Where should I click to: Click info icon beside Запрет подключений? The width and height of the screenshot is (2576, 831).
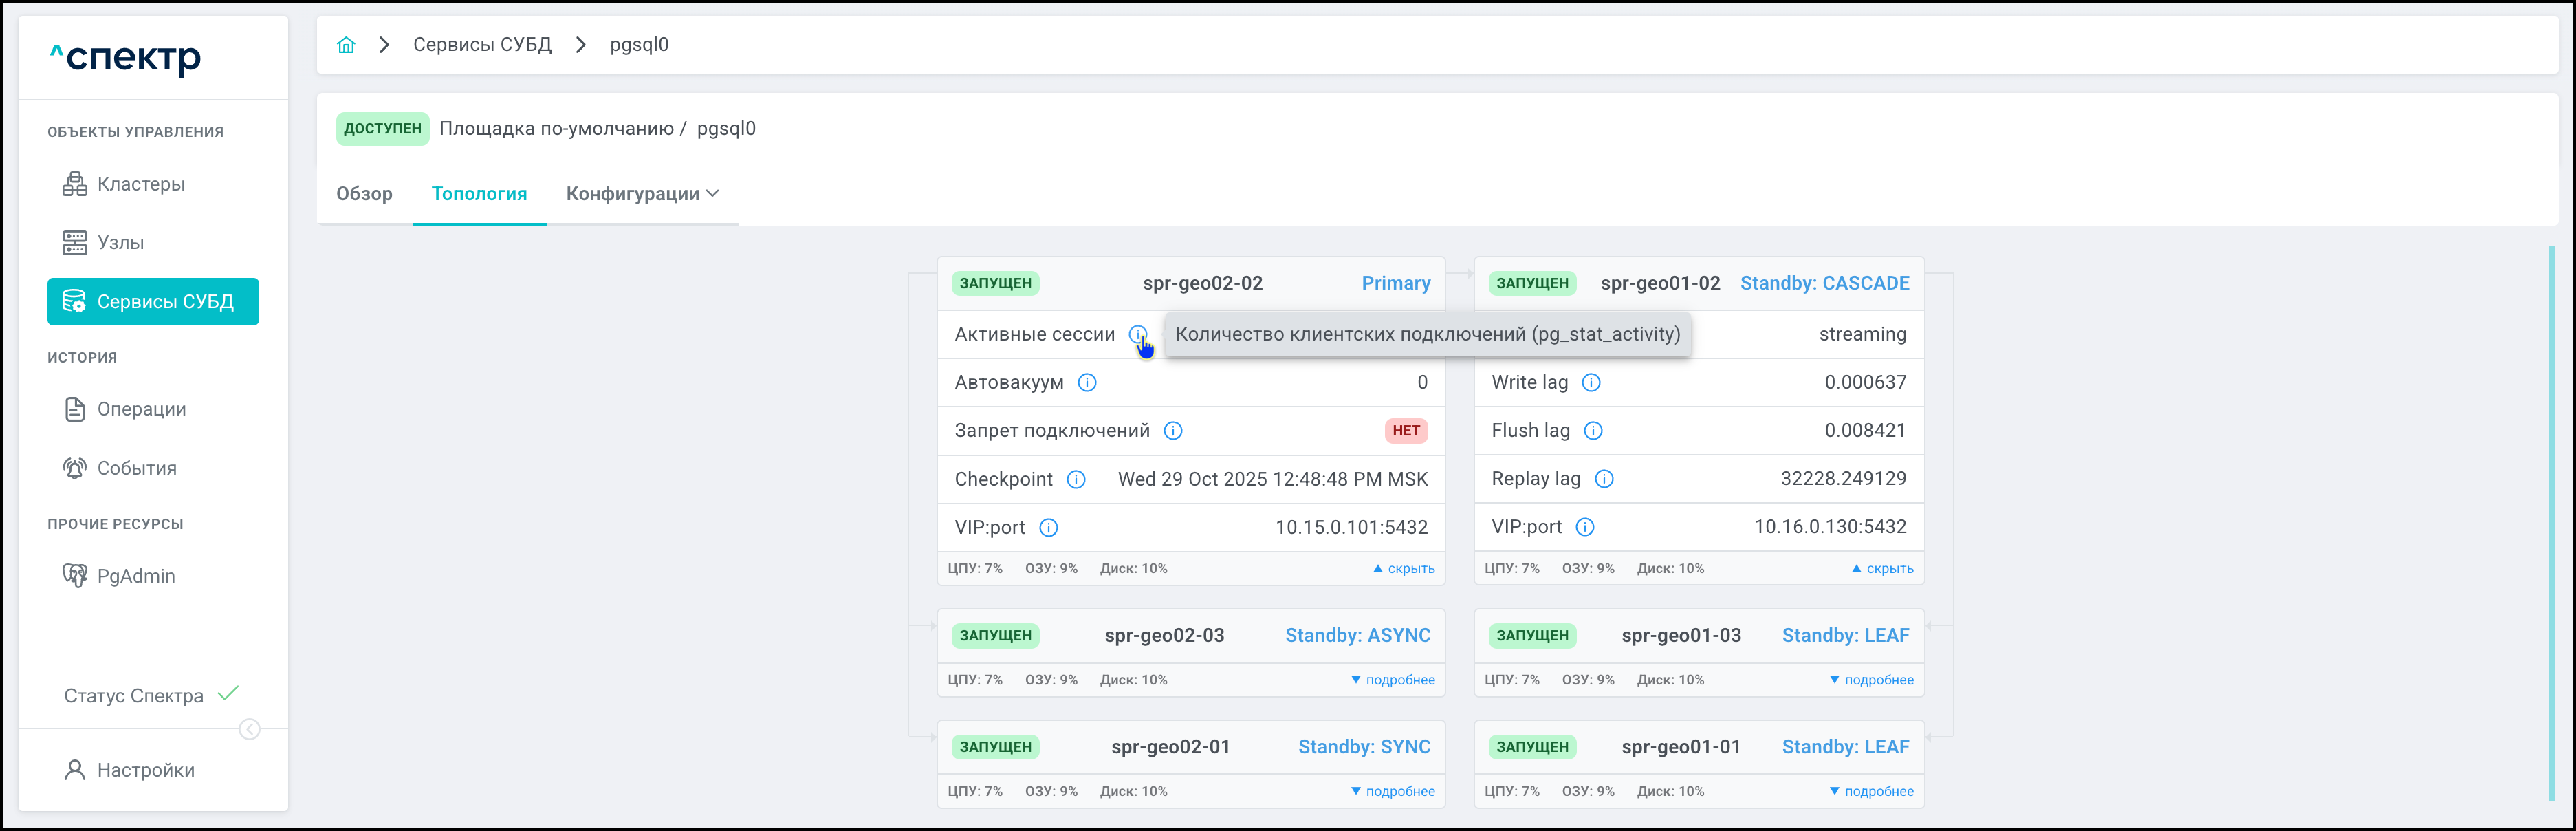1173,431
